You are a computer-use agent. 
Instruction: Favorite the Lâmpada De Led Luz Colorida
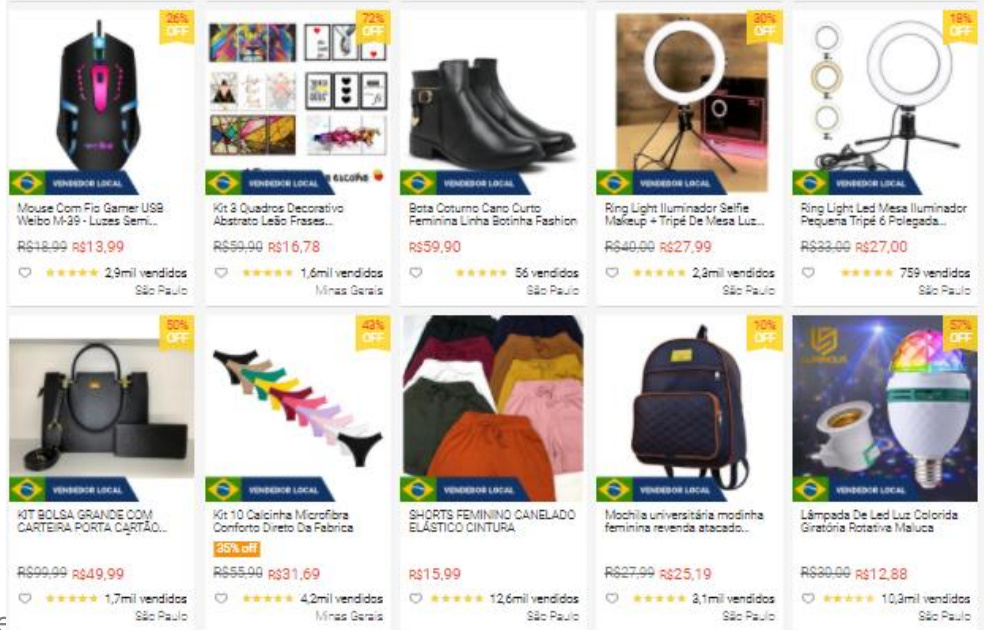(808, 598)
